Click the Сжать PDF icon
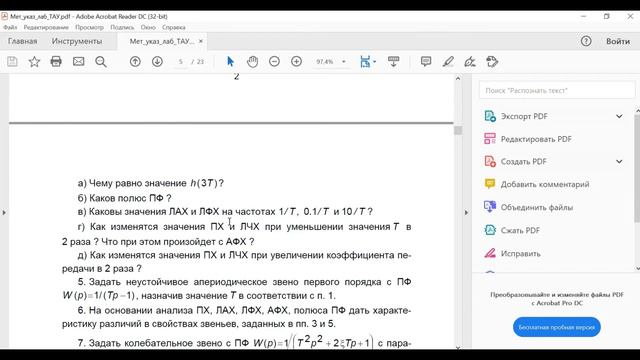This screenshot has width=640, height=360. click(x=490, y=230)
